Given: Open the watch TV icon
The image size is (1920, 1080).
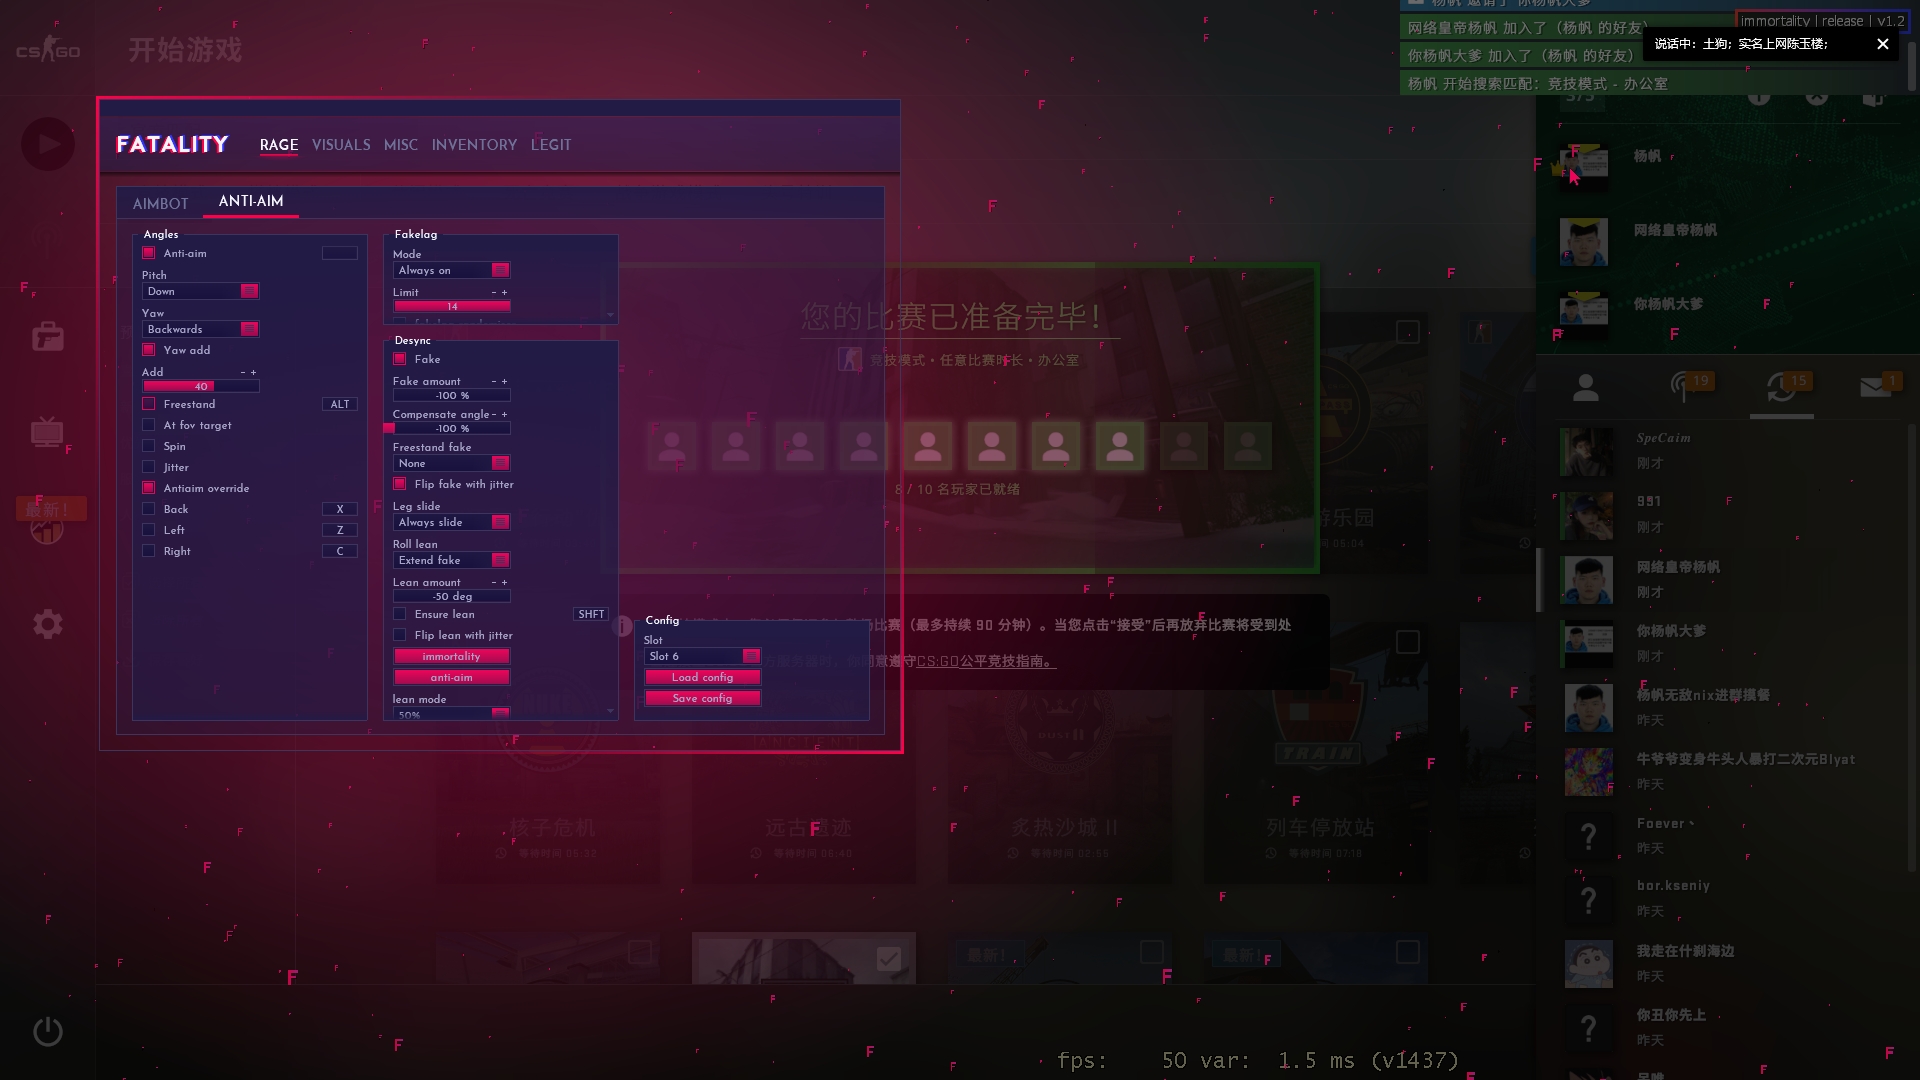Looking at the screenshot, I should (47, 432).
